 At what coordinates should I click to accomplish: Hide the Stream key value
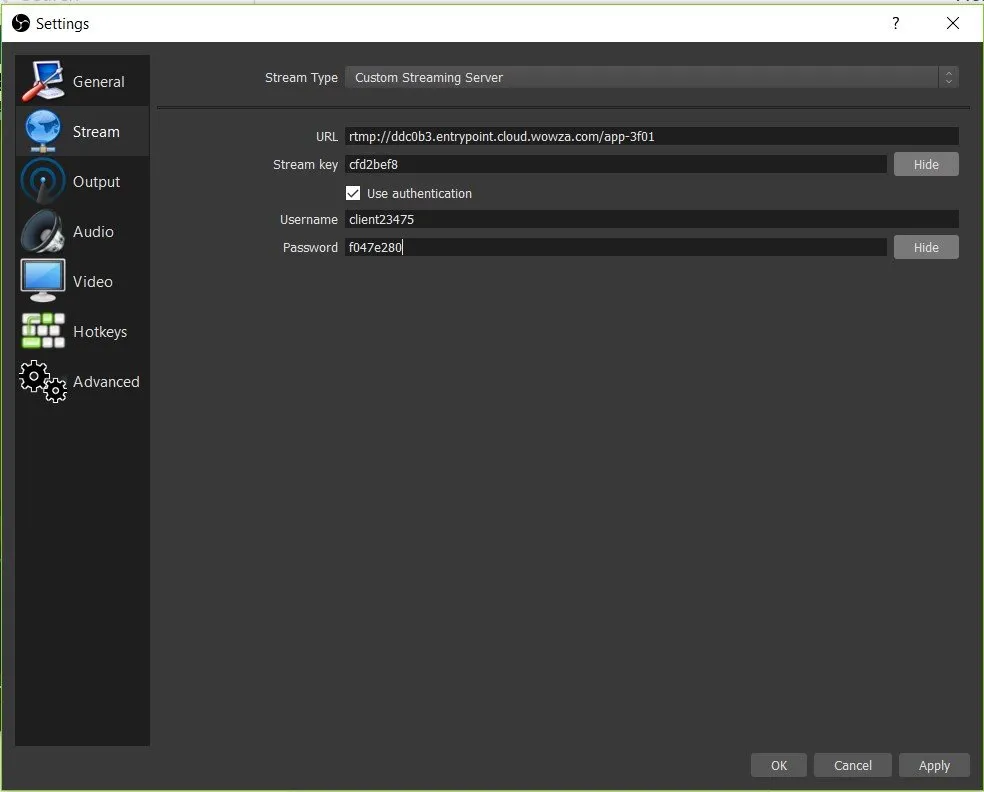[x=926, y=164]
